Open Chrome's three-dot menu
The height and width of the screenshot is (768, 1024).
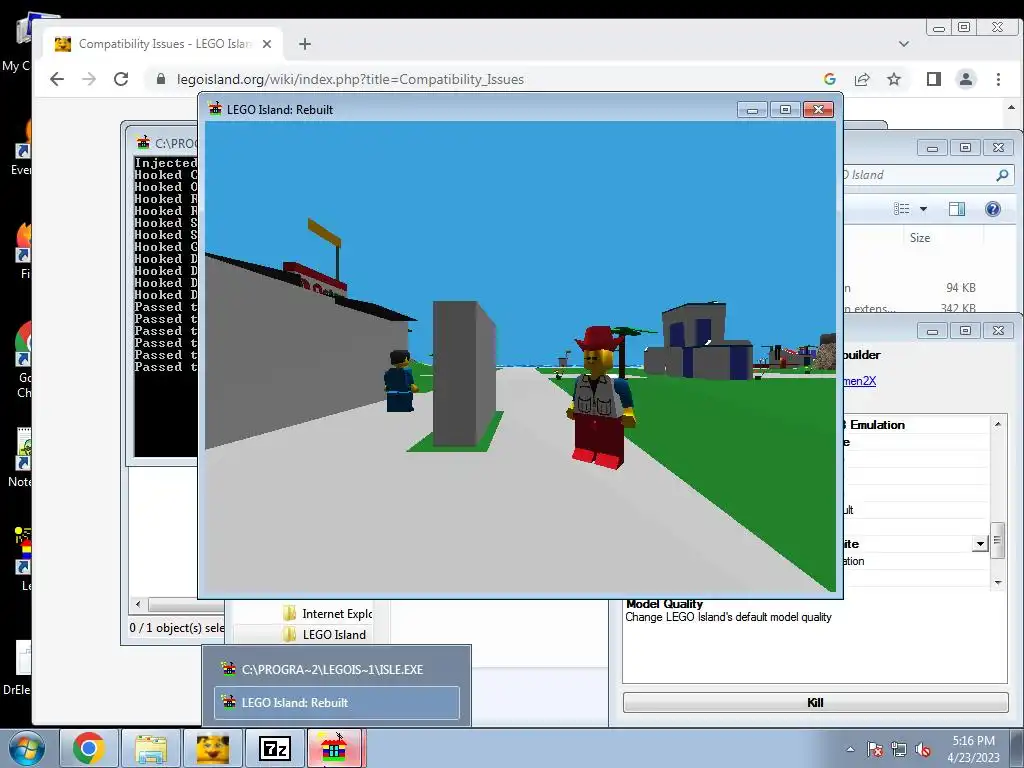999,80
